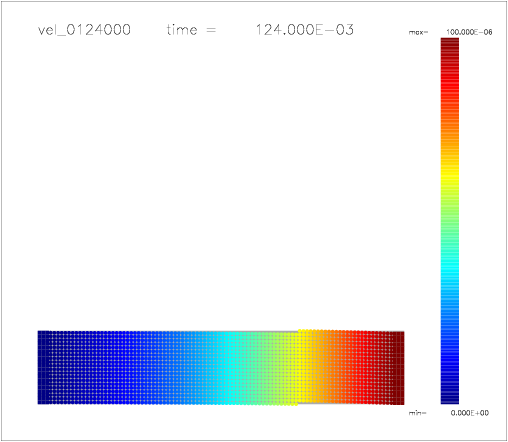The image size is (508, 442).
Task: Click cyan region of velocity mesh
Action: pos(228,368)
